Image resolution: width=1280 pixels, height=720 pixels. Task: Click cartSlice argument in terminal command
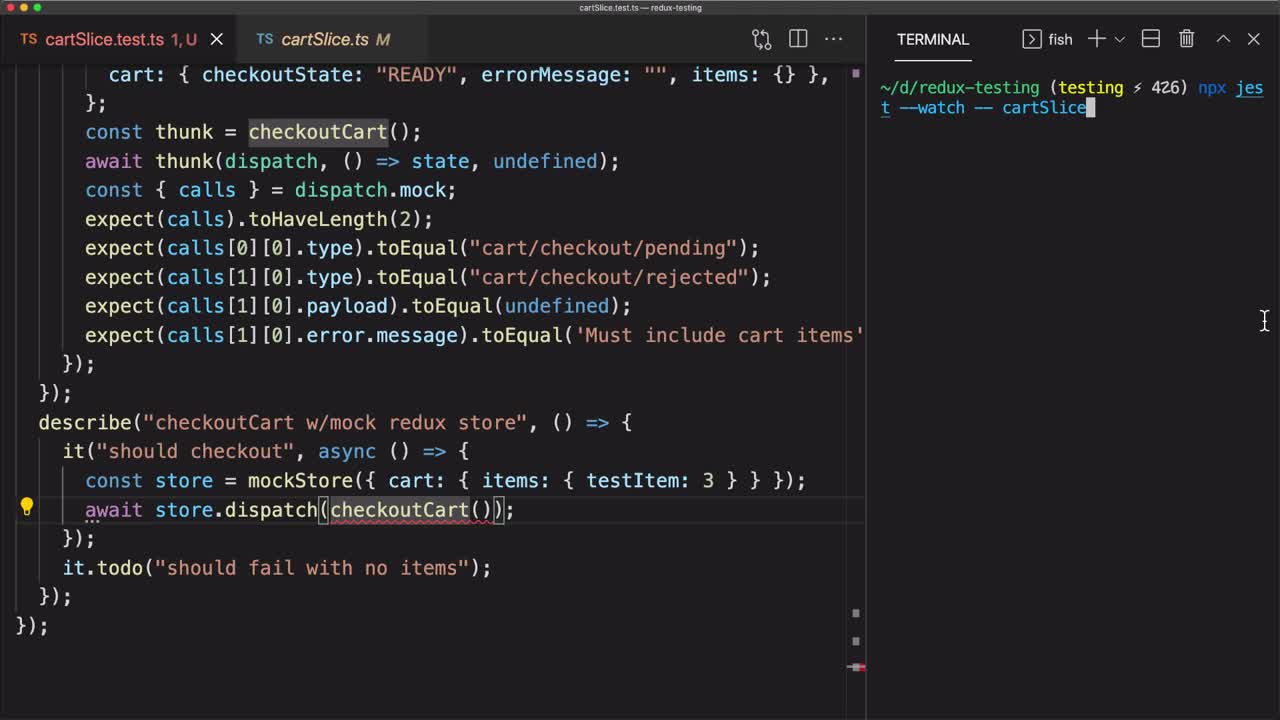[x=1044, y=107]
